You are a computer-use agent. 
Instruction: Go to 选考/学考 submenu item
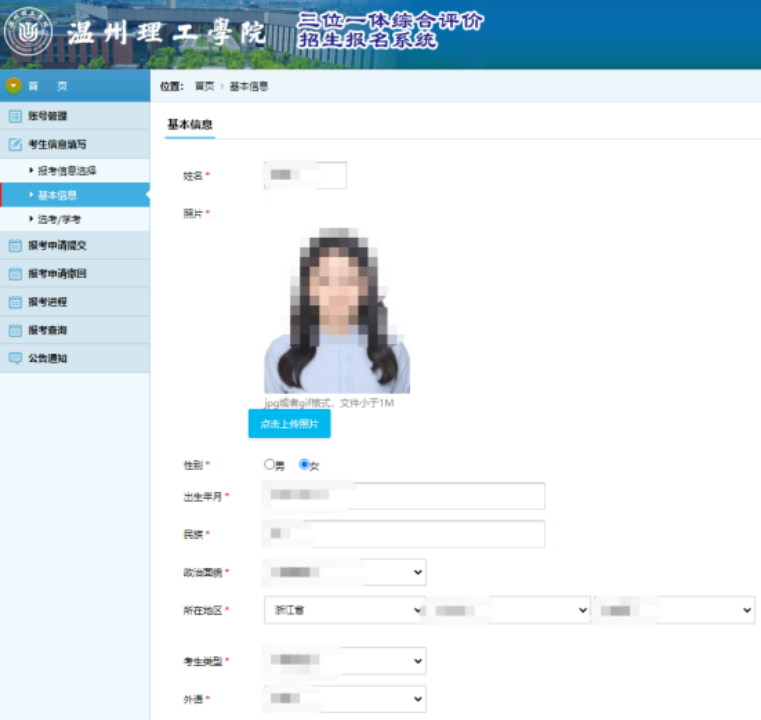[59, 219]
